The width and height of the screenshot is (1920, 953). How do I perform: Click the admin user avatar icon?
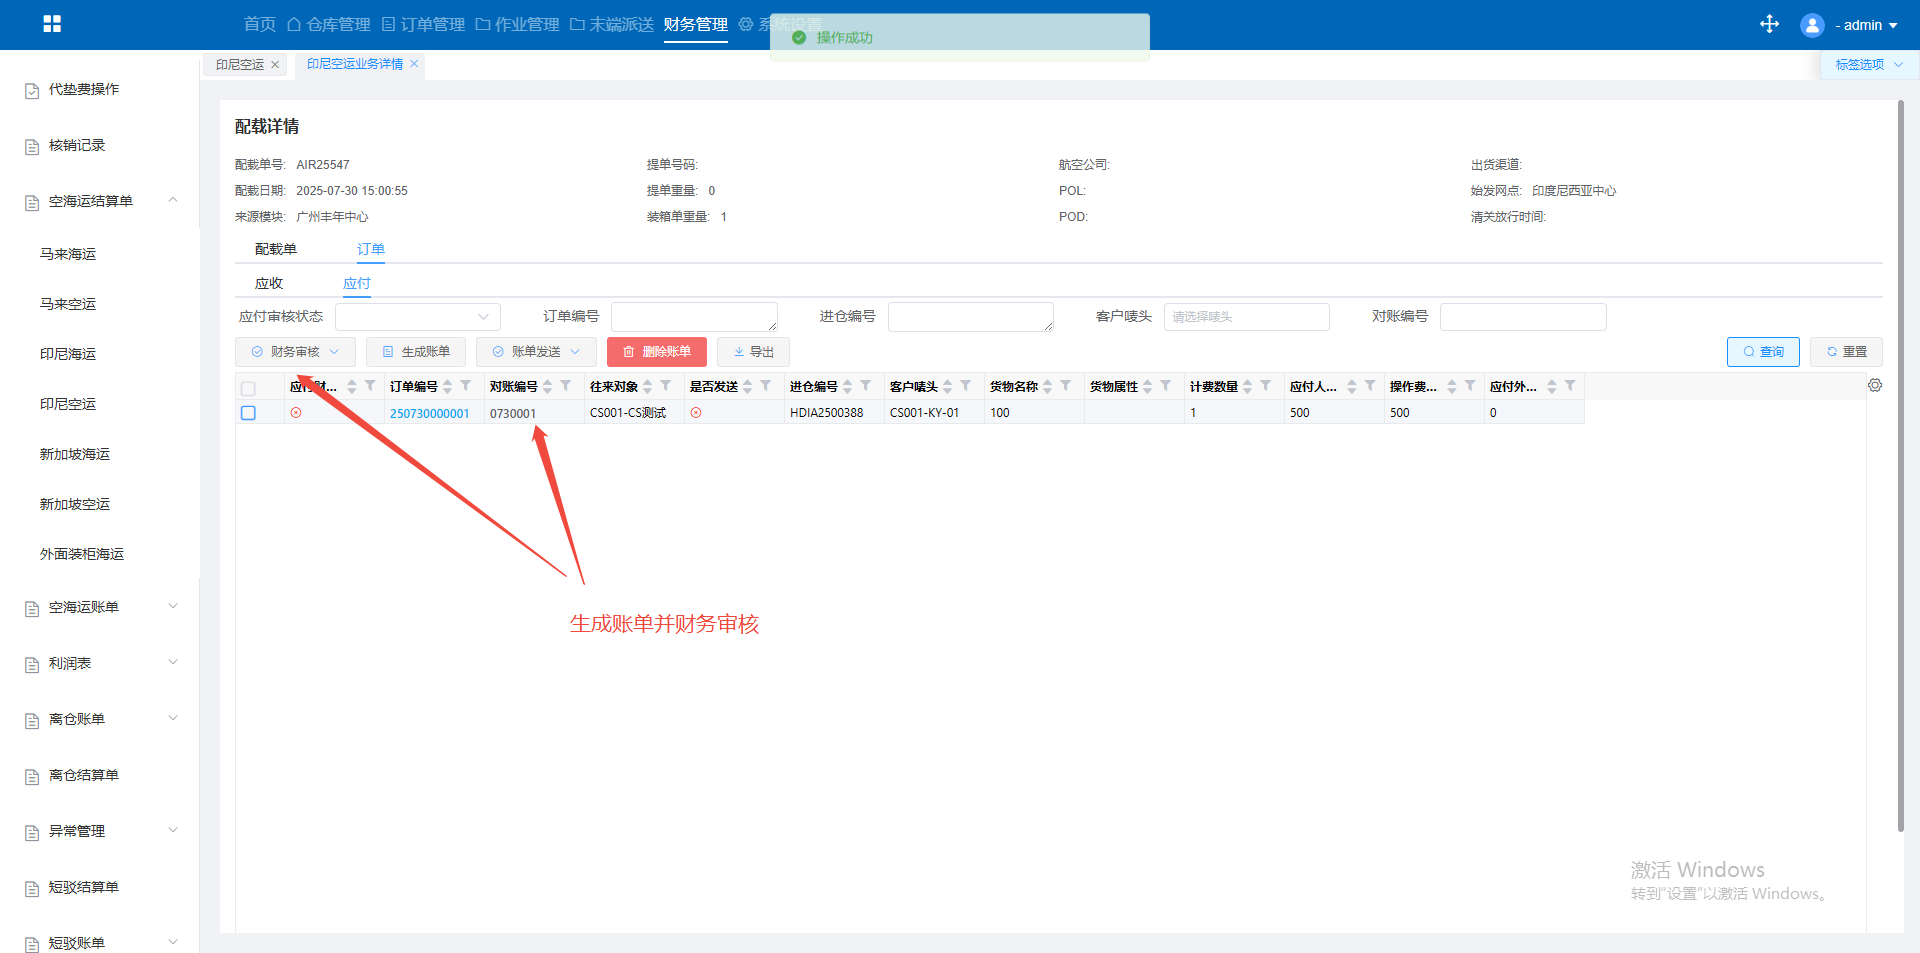[1811, 25]
